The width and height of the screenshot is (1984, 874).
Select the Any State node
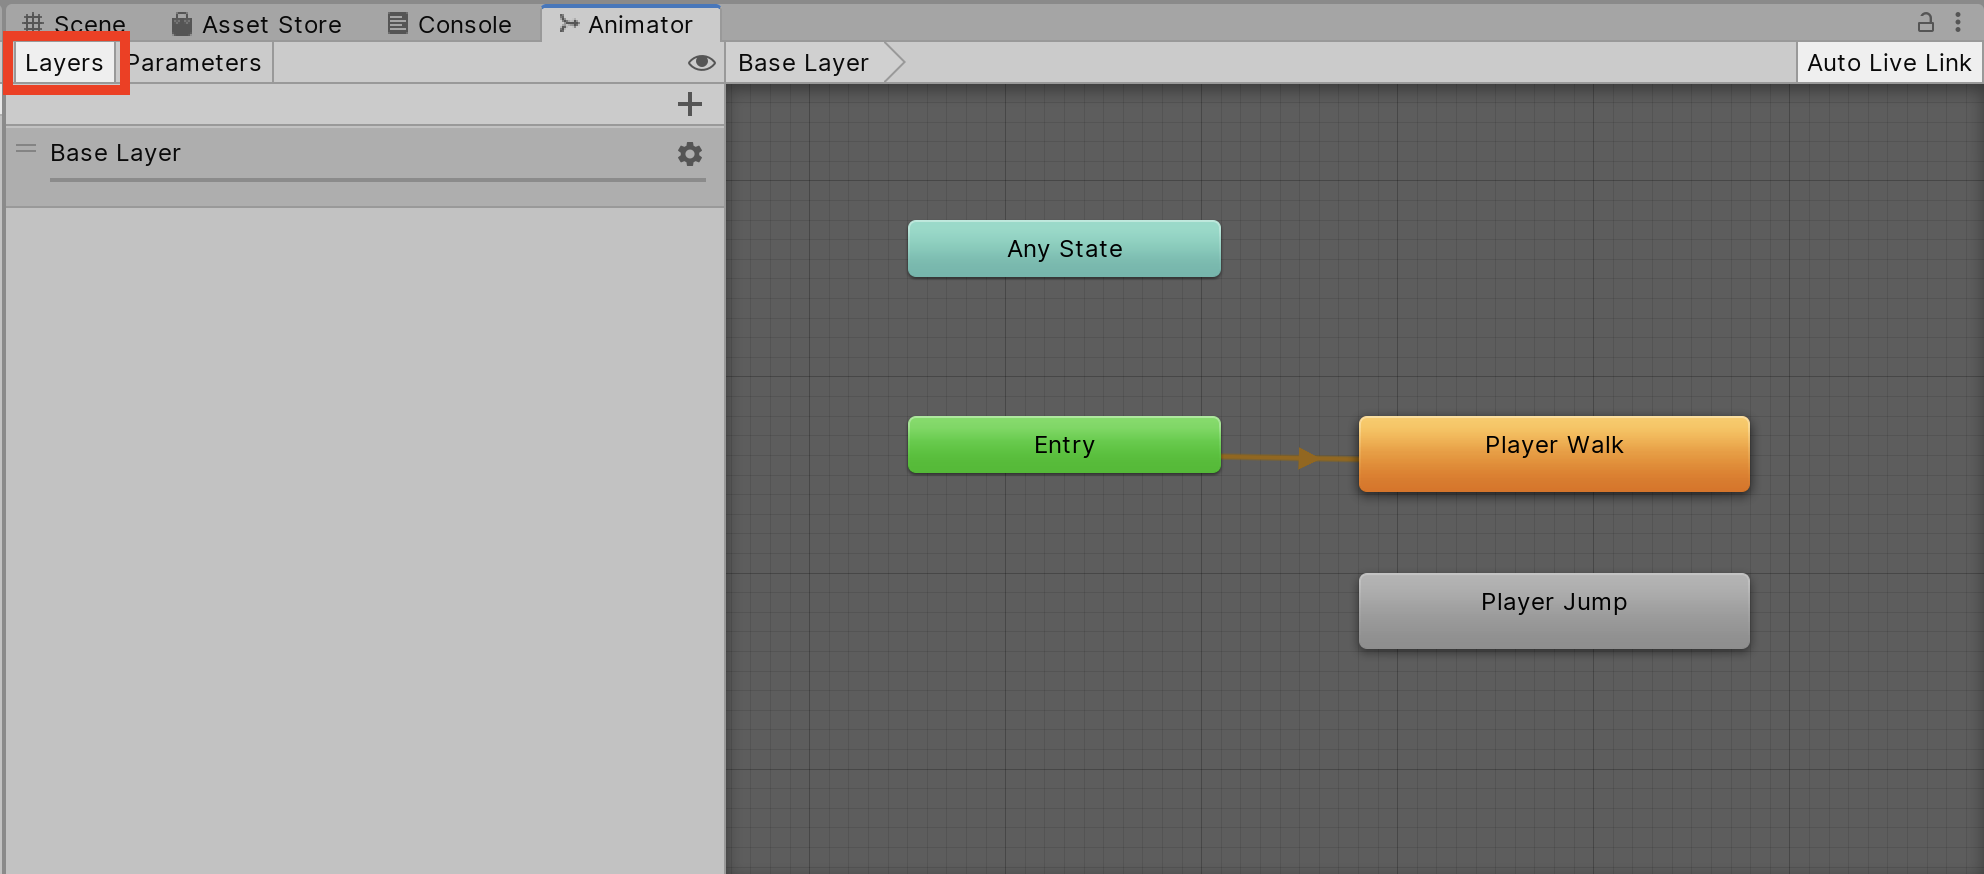(1064, 249)
